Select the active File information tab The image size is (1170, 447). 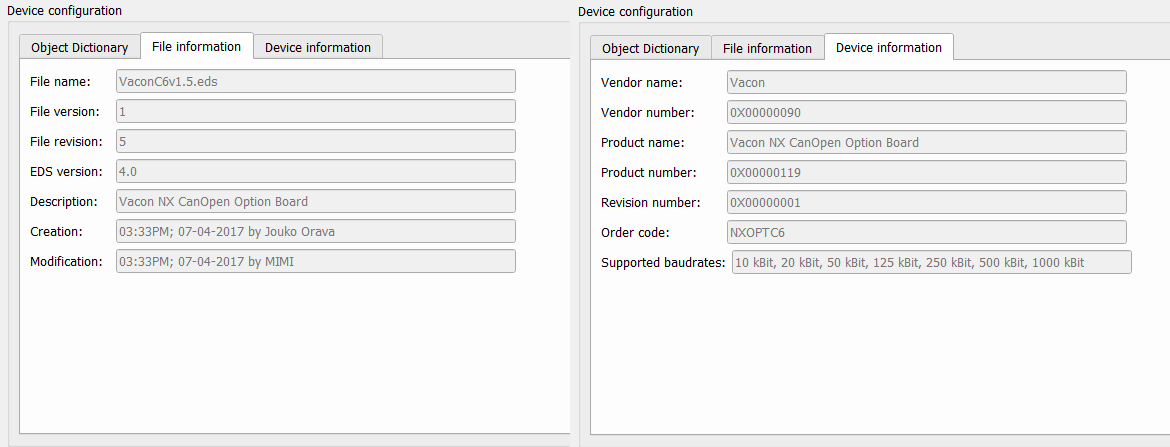tap(196, 47)
